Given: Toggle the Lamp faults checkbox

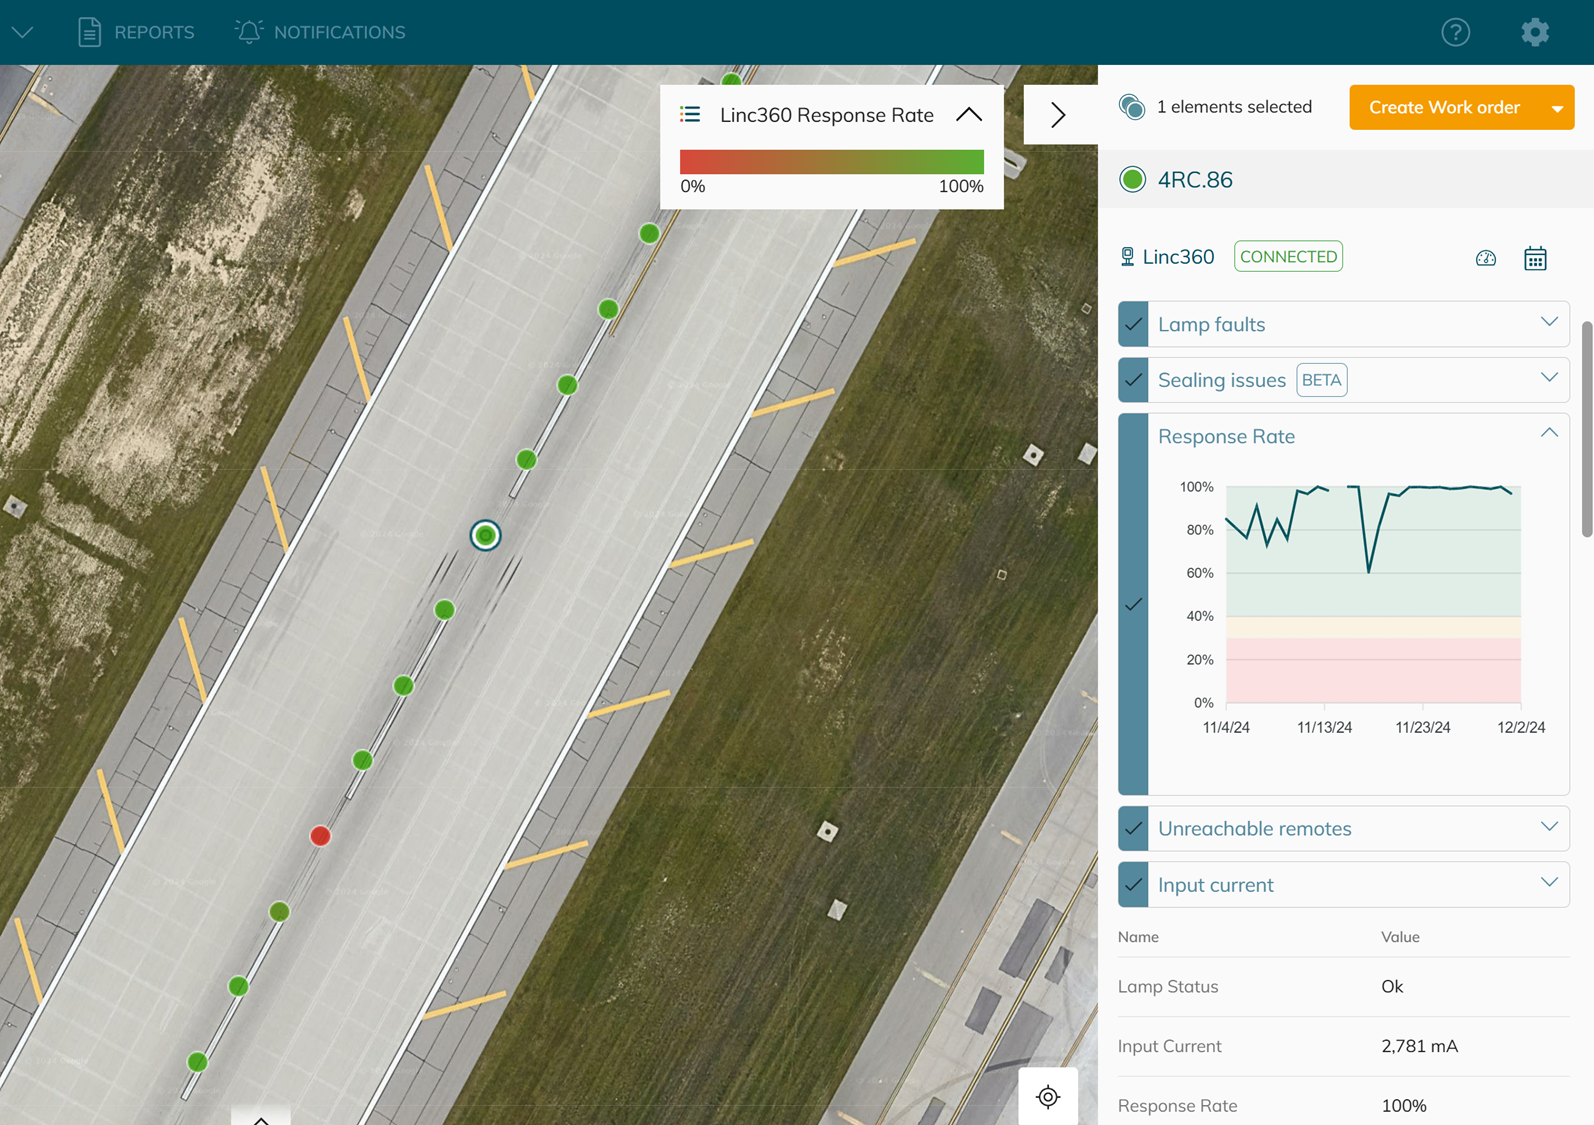Looking at the screenshot, I should (x=1133, y=324).
